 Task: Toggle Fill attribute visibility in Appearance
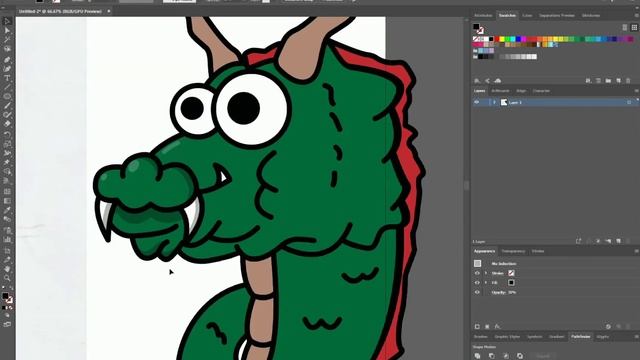tap(477, 282)
